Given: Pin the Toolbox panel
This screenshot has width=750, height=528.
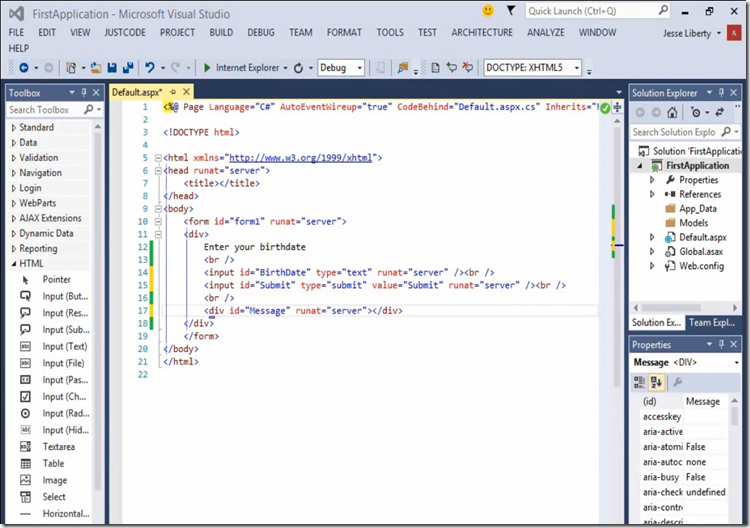Looking at the screenshot, I should click(84, 92).
